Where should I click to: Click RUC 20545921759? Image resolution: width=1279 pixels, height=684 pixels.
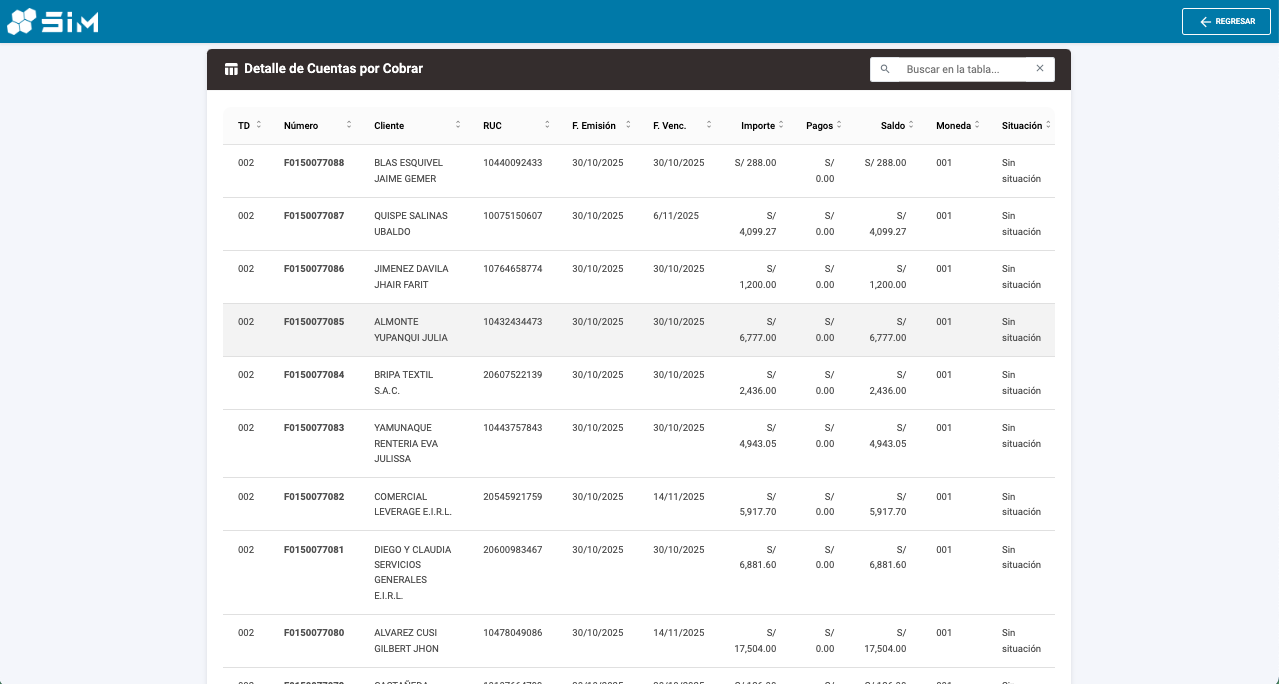[x=512, y=497]
